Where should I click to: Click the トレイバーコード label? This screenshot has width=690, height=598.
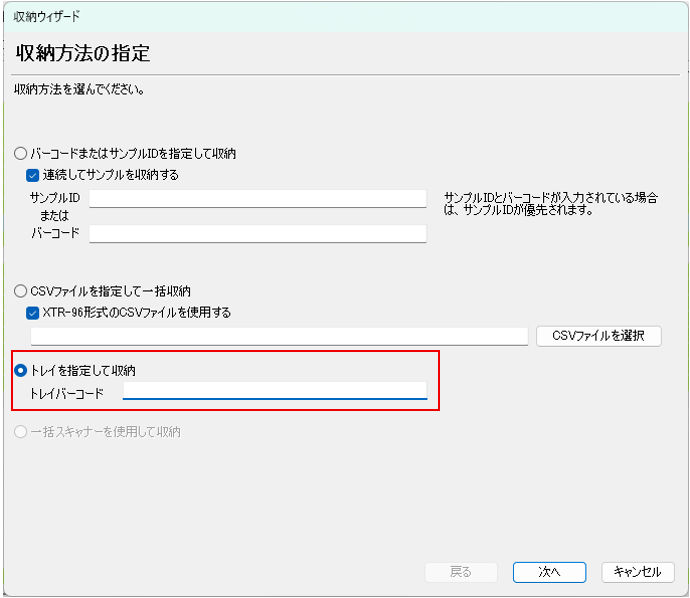coord(67,391)
